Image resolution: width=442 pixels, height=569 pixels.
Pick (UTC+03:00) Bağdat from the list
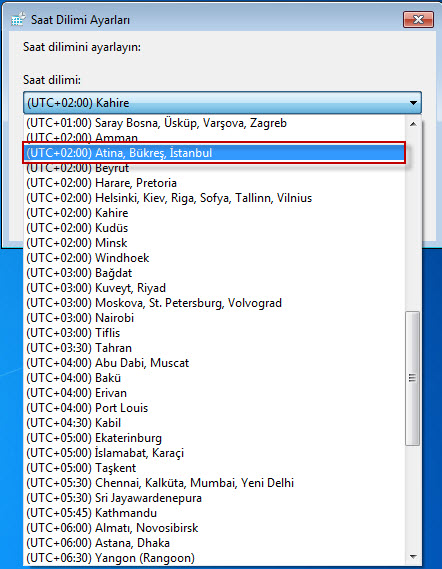tap(214, 273)
